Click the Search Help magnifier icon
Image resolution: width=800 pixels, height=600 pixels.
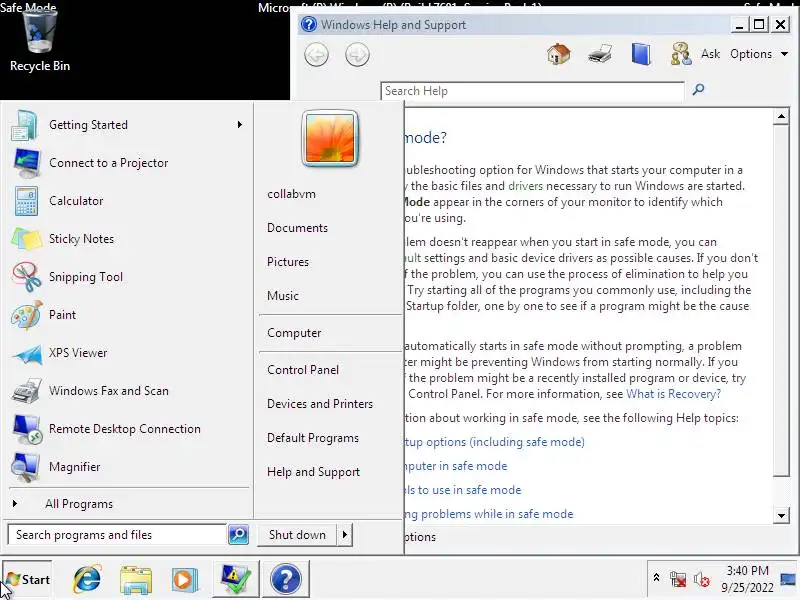[698, 90]
